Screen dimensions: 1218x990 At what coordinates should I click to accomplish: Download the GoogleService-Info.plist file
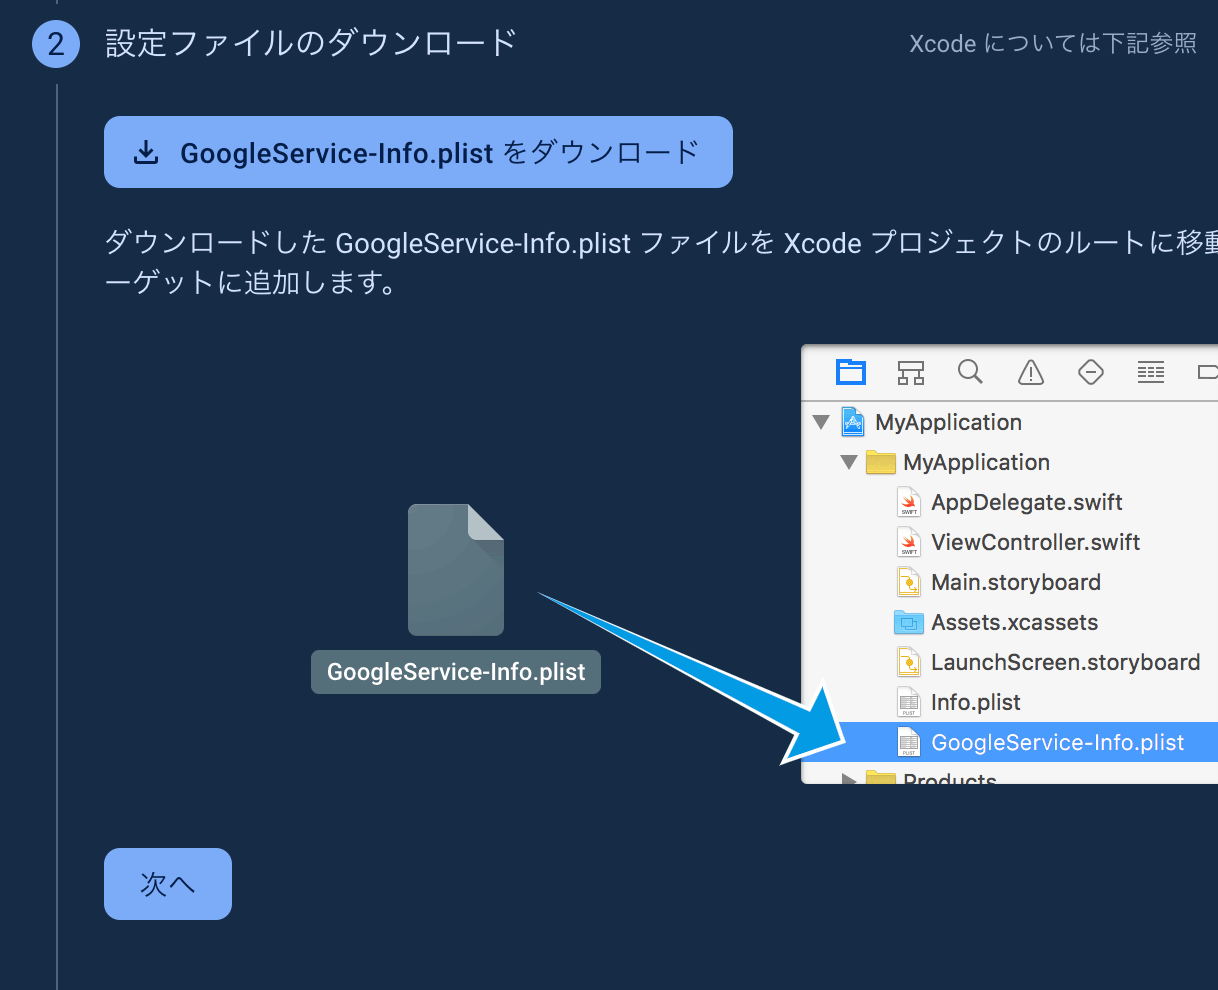pos(418,152)
